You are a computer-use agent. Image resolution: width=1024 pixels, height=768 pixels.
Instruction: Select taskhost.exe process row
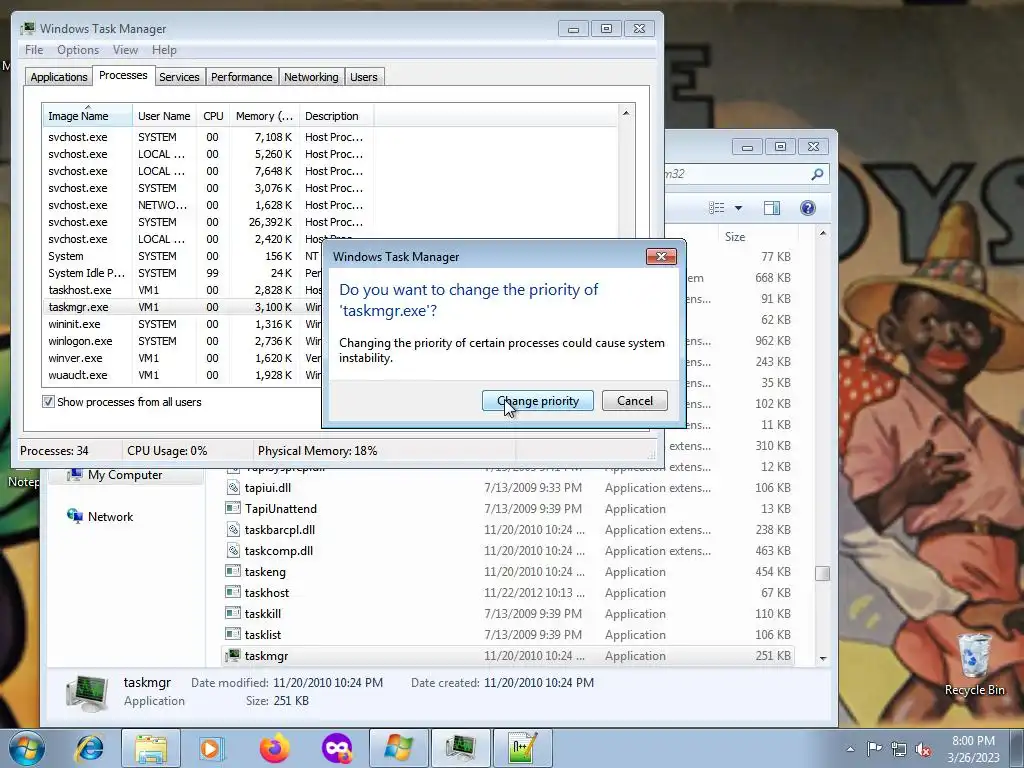[182, 290]
